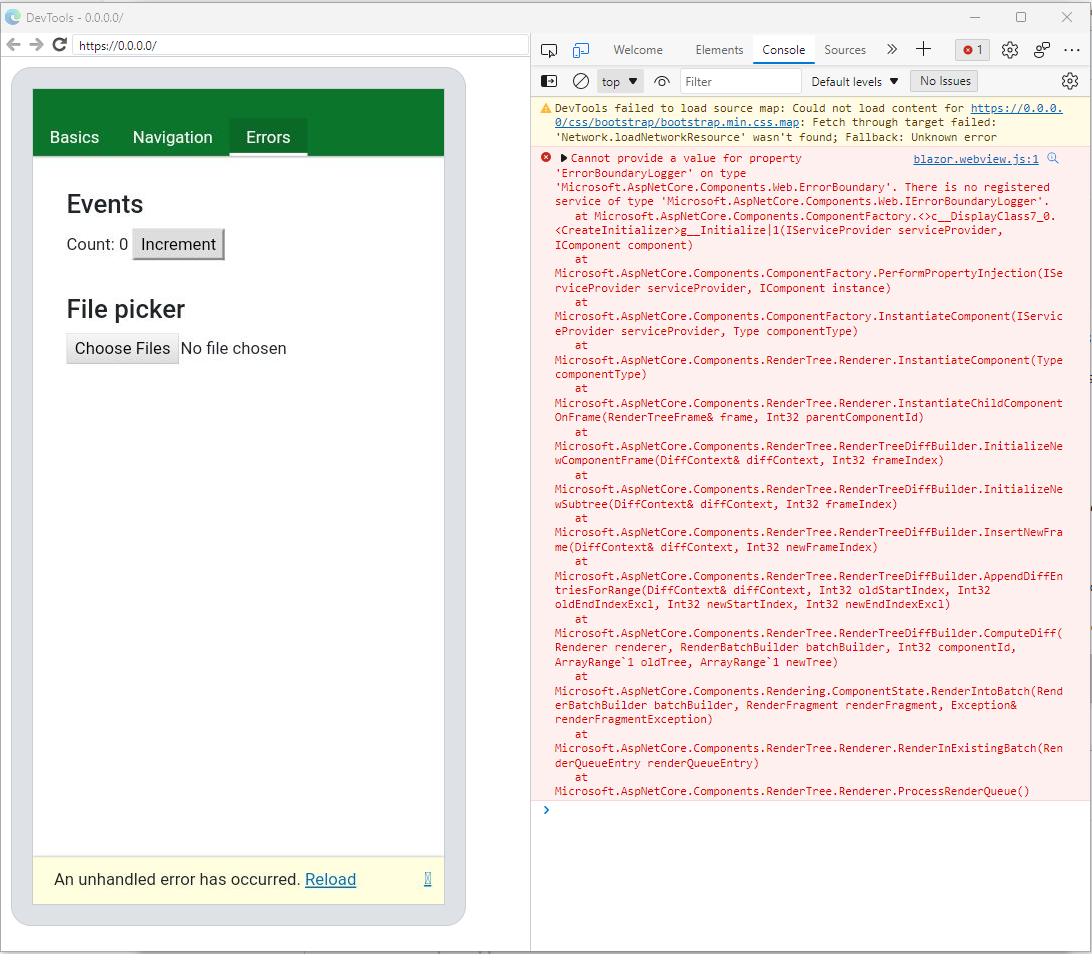Open the Navigation tab in the app

pyautogui.click(x=172, y=137)
